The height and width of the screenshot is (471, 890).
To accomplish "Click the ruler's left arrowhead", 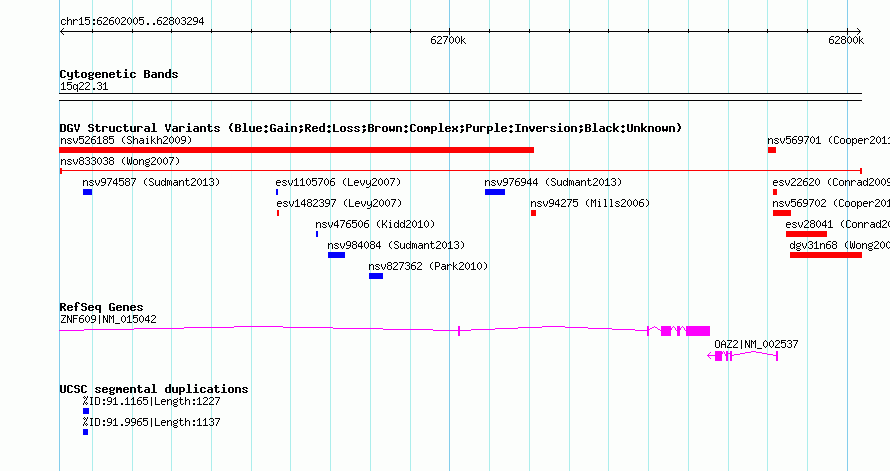I will pyautogui.click(x=62, y=32).
